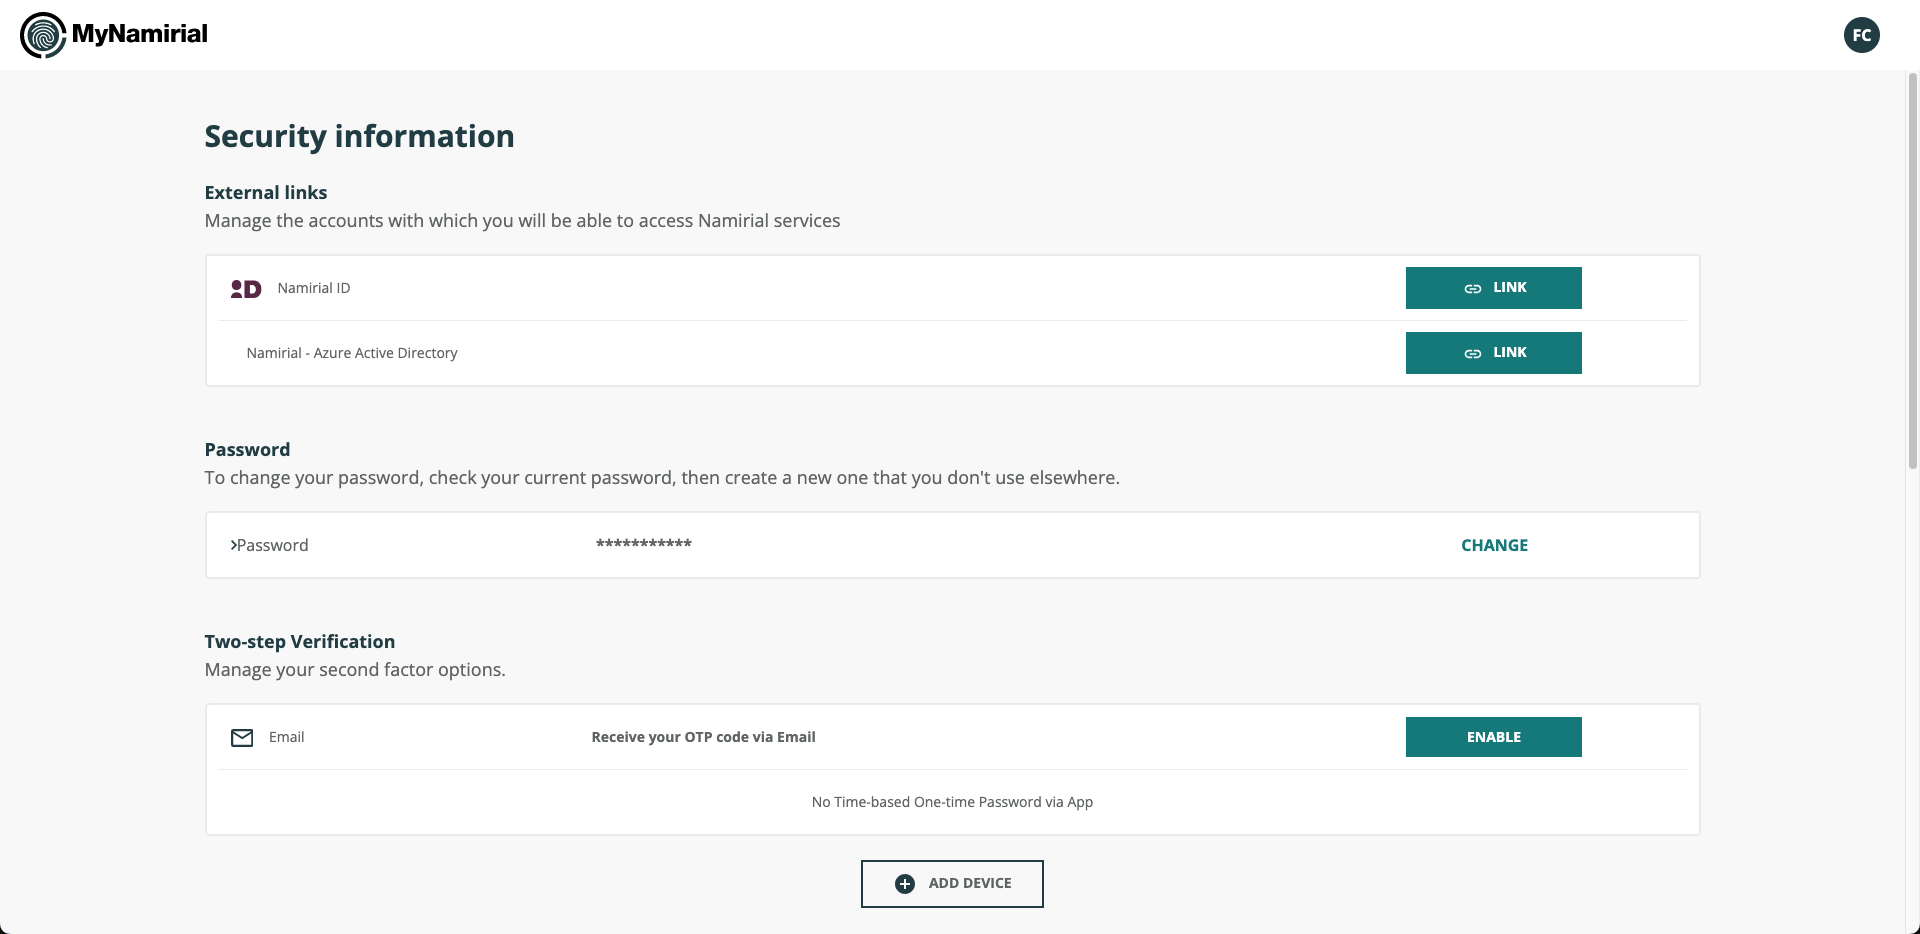
Task: Click the chain icon in Namirial ID's link button
Action: [x=1472, y=289]
